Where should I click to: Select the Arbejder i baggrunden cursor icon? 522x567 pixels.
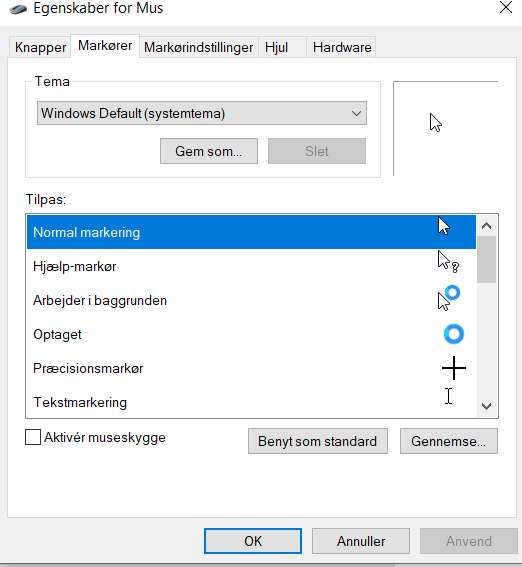(x=449, y=298)
